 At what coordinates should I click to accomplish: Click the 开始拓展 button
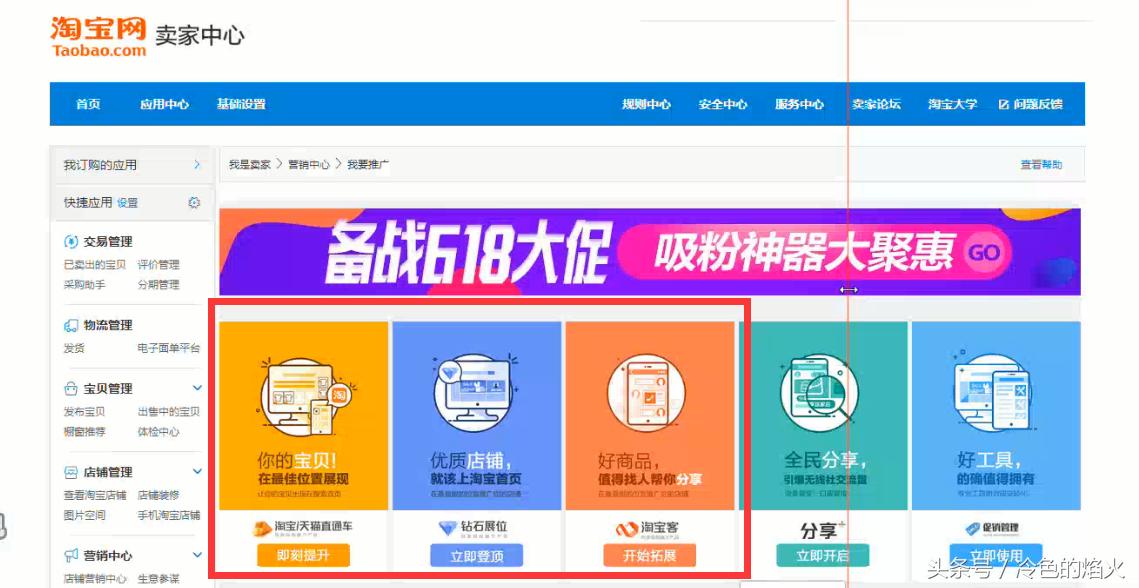click(649, 556)
